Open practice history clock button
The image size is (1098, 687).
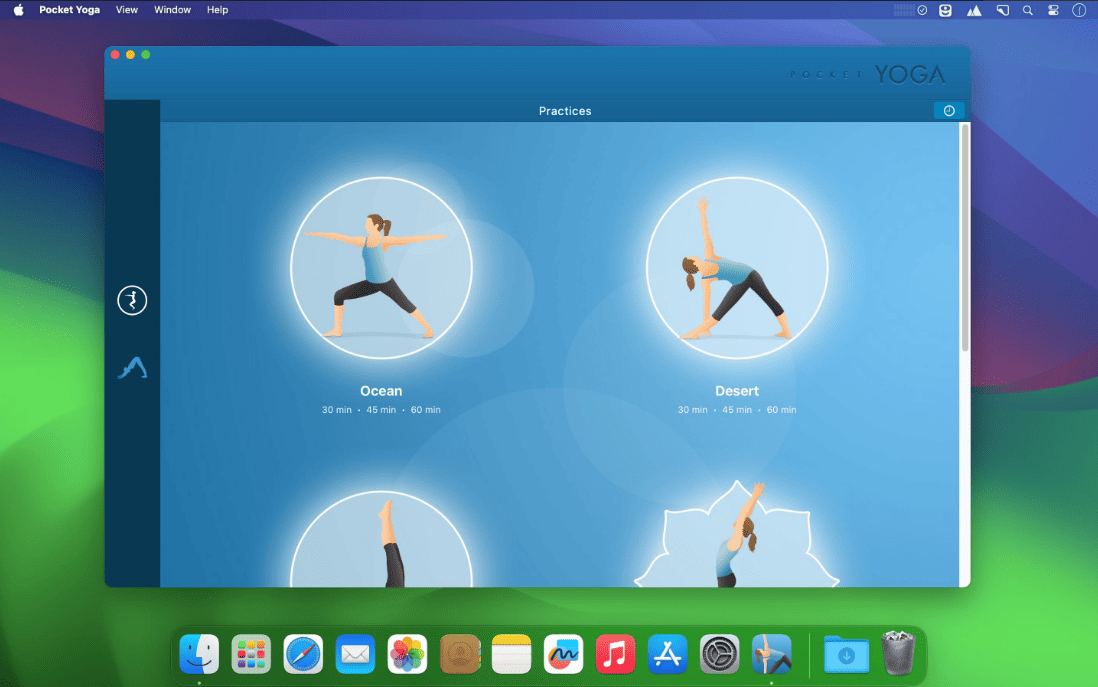pos(949,111)
